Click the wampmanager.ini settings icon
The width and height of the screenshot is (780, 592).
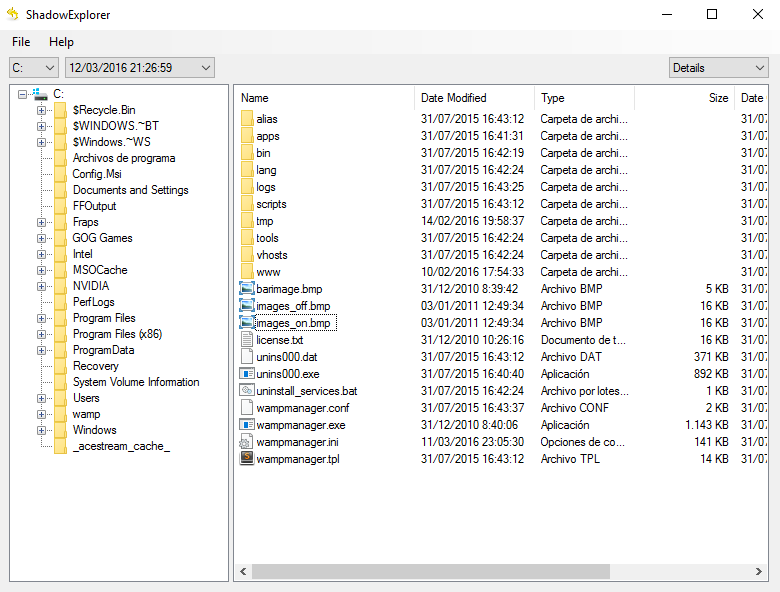coord(246,442)
